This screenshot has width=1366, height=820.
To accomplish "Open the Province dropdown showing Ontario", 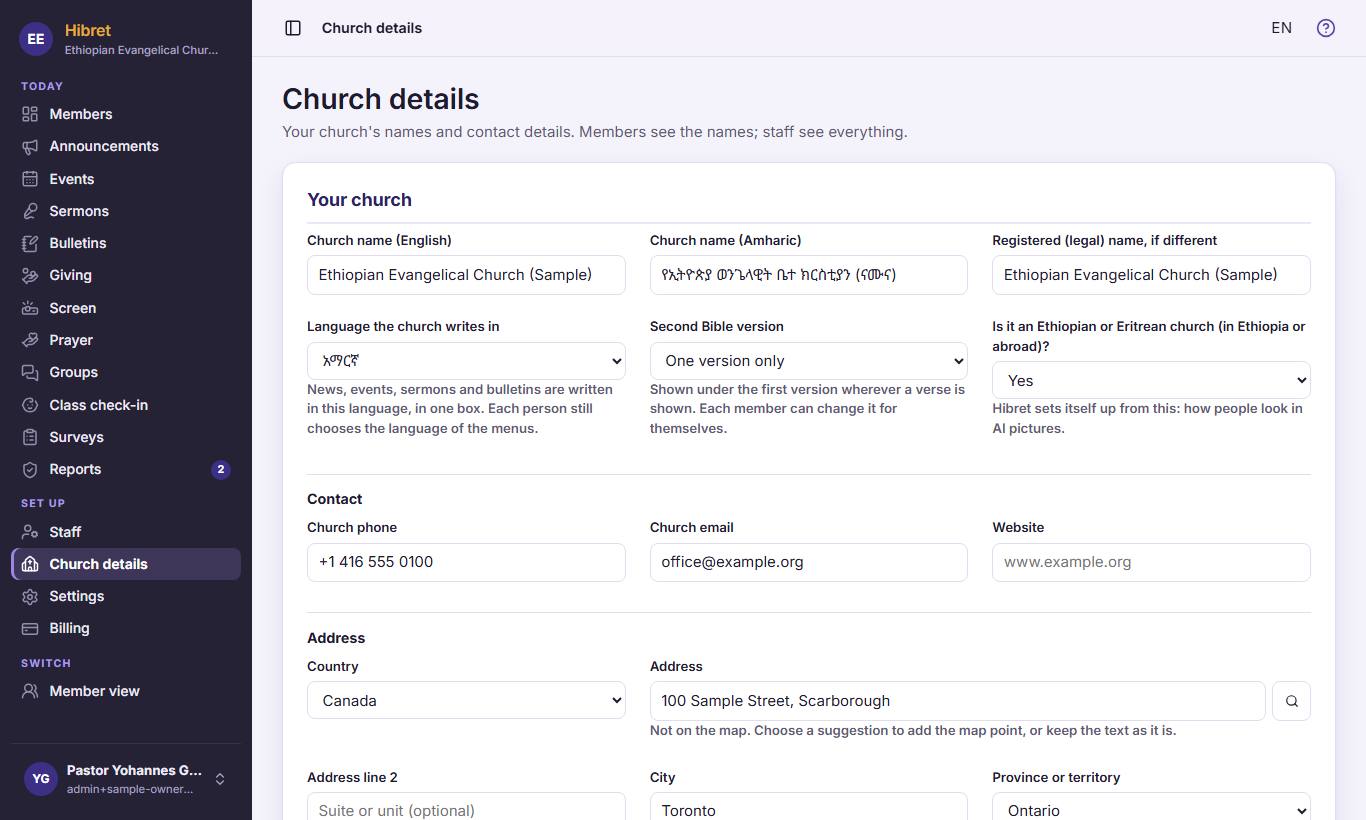I will point(1151,809).
